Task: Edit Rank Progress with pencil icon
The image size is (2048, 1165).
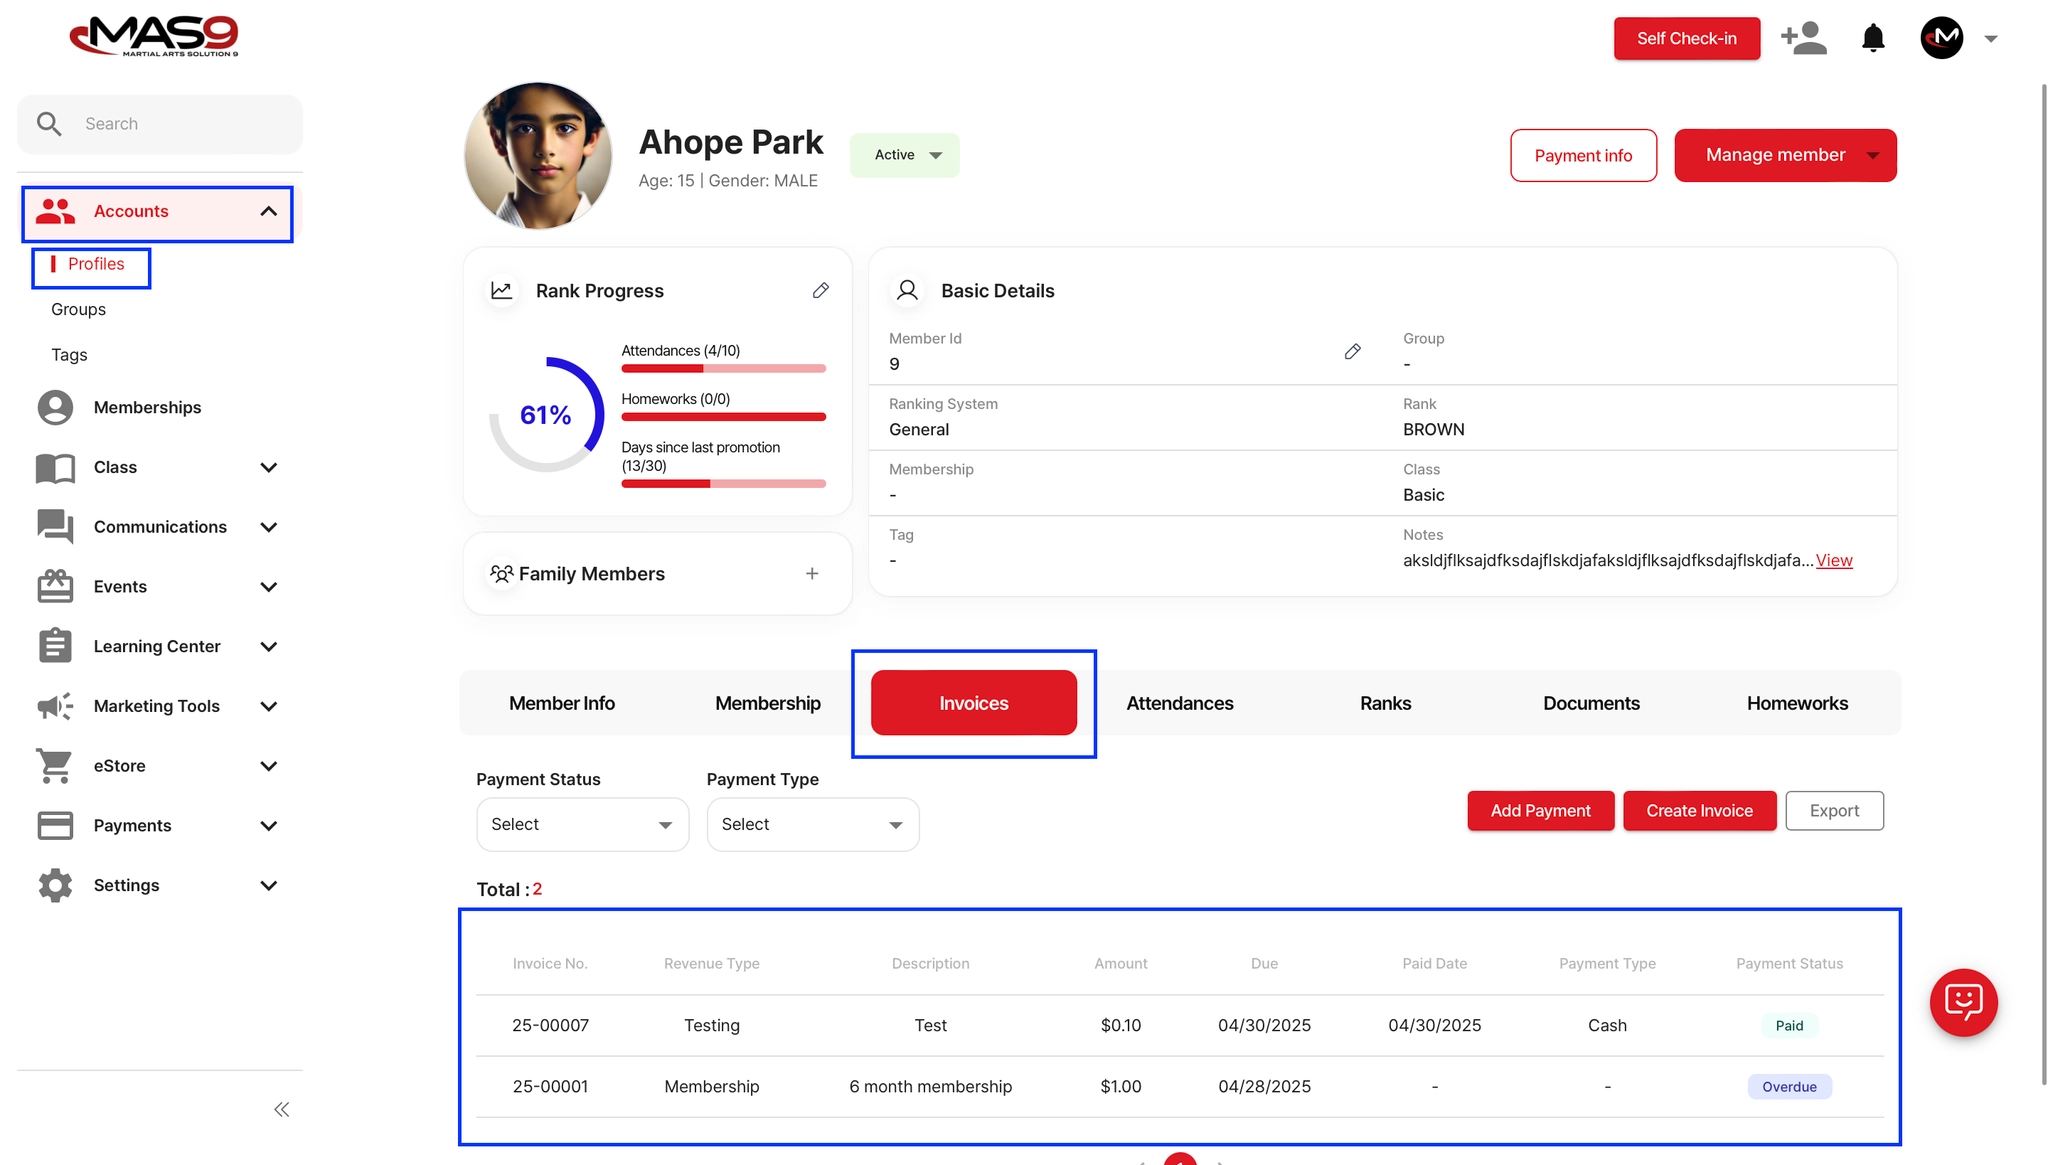Action: (820, 291)
